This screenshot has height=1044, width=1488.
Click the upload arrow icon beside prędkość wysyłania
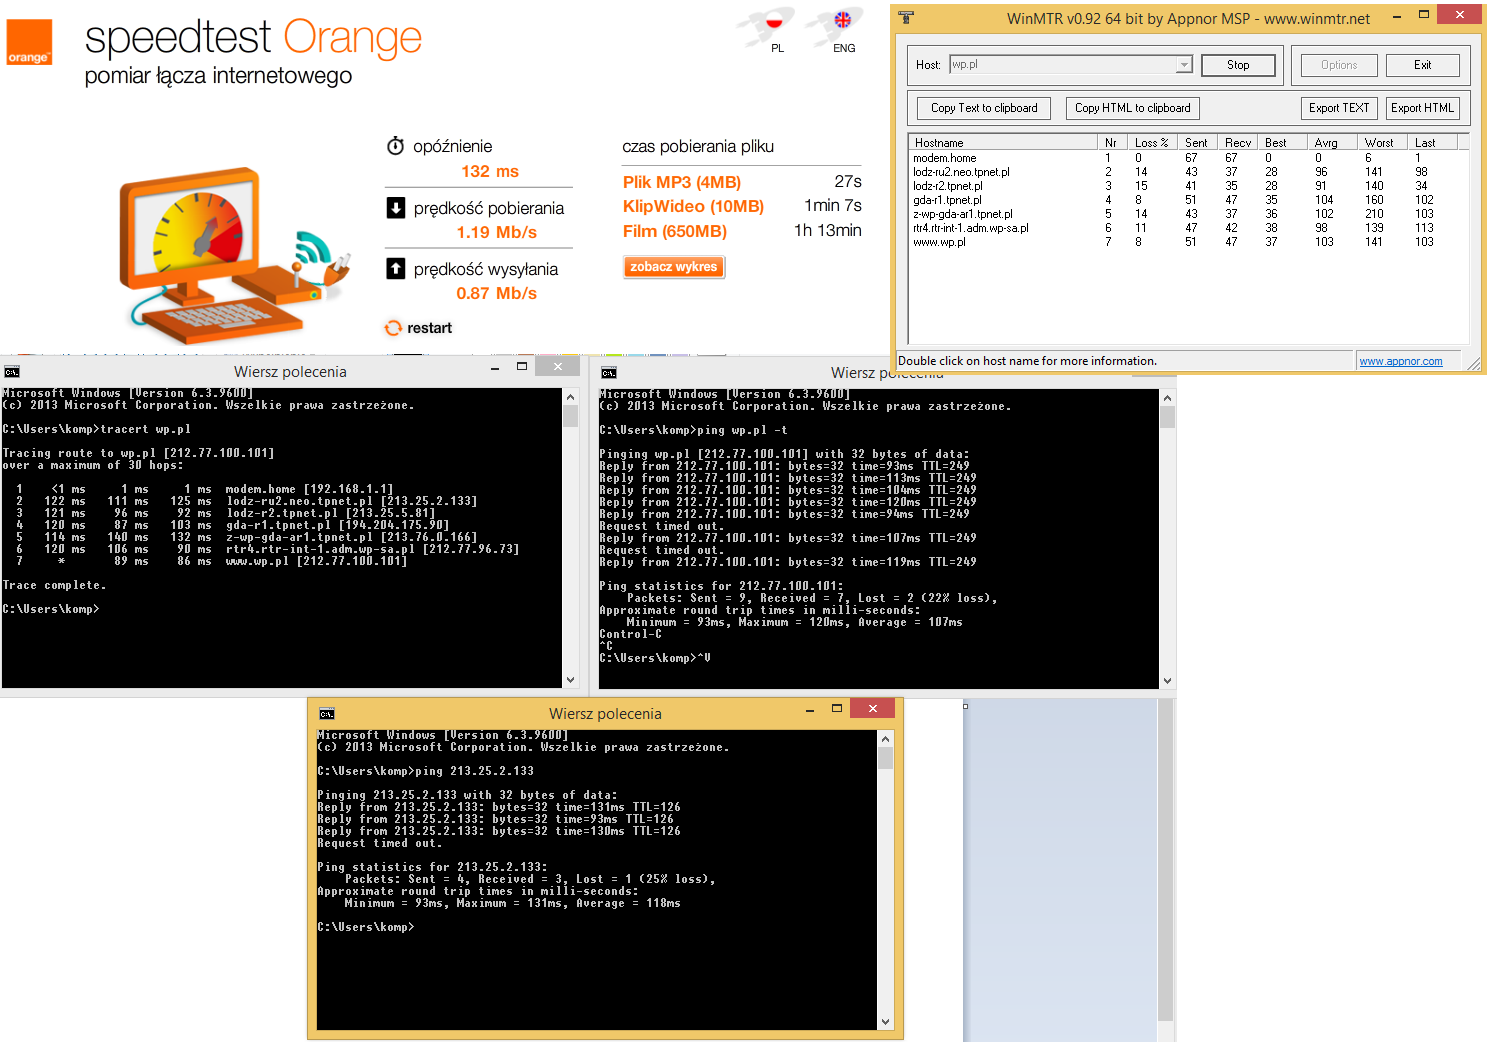396,269
